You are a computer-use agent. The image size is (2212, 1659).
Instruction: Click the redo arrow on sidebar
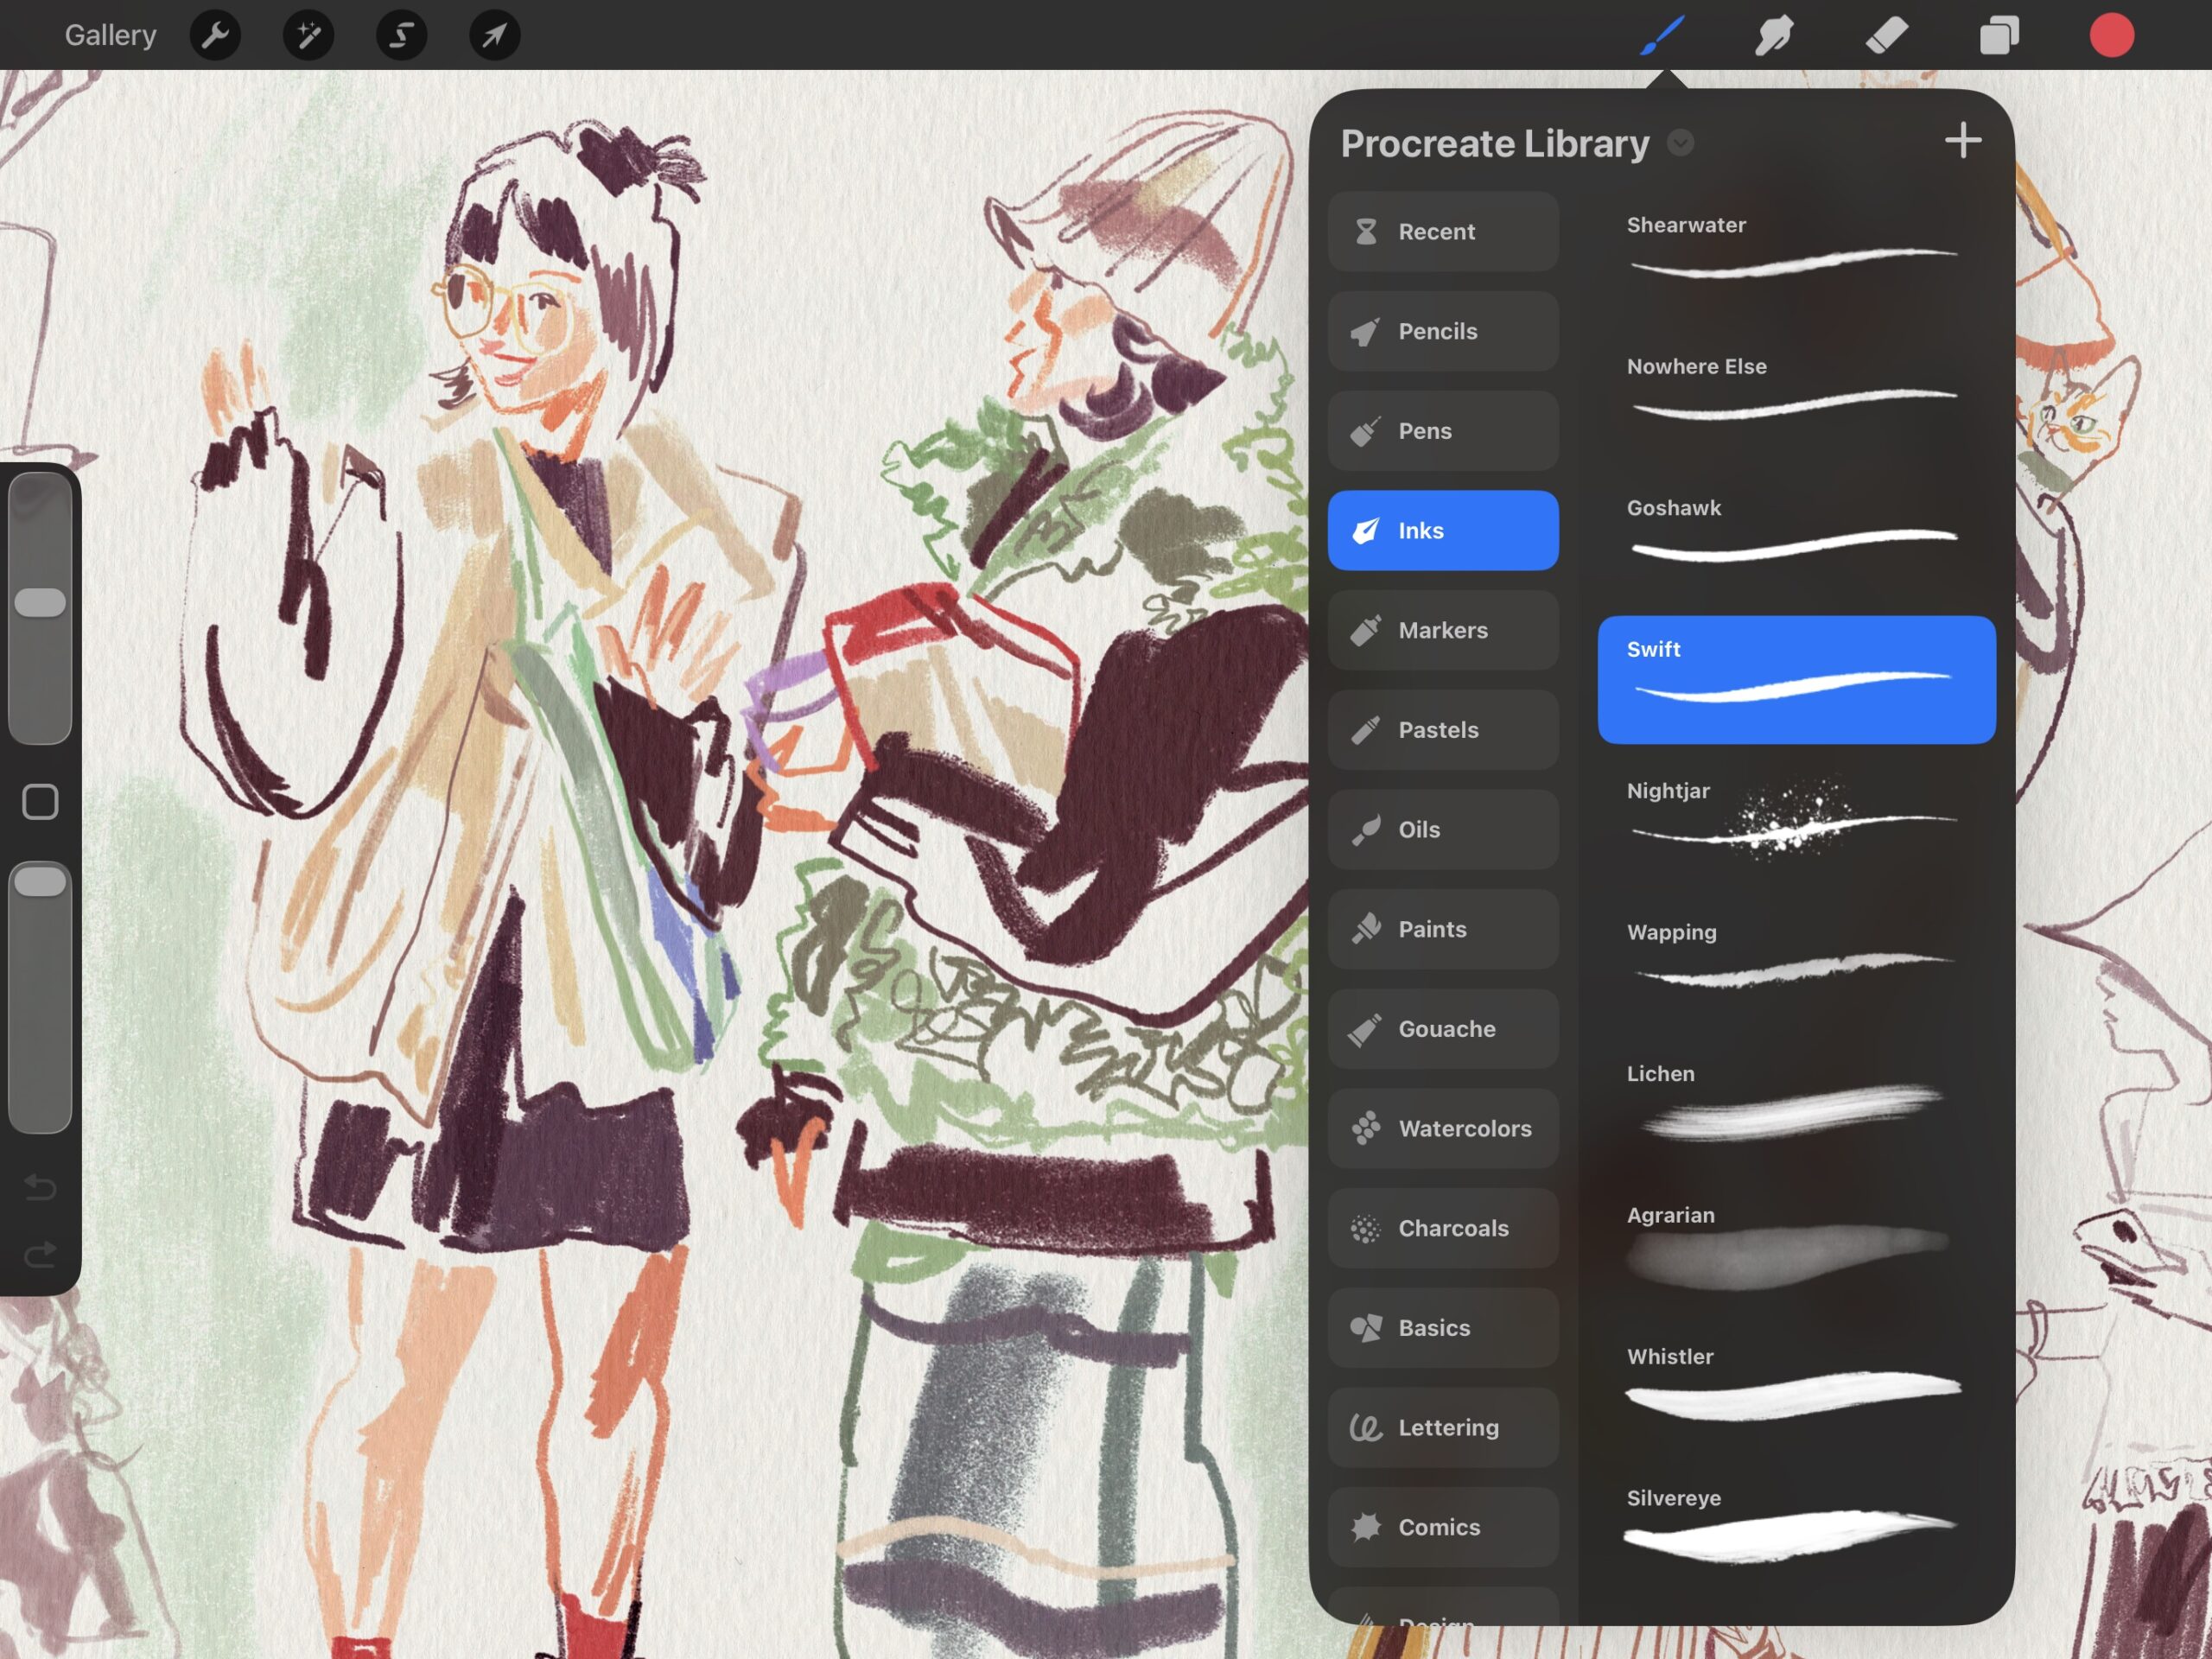click(40, 1254)
